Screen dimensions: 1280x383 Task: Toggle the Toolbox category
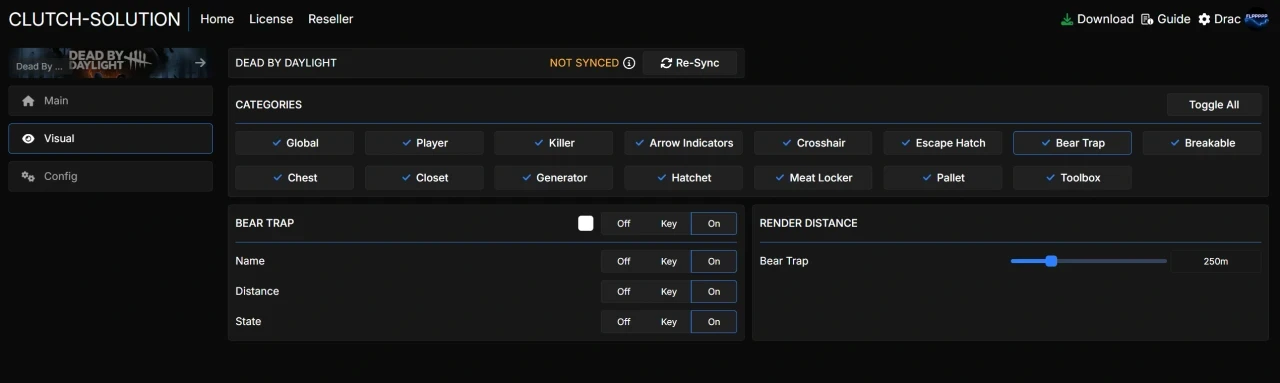1072,178
